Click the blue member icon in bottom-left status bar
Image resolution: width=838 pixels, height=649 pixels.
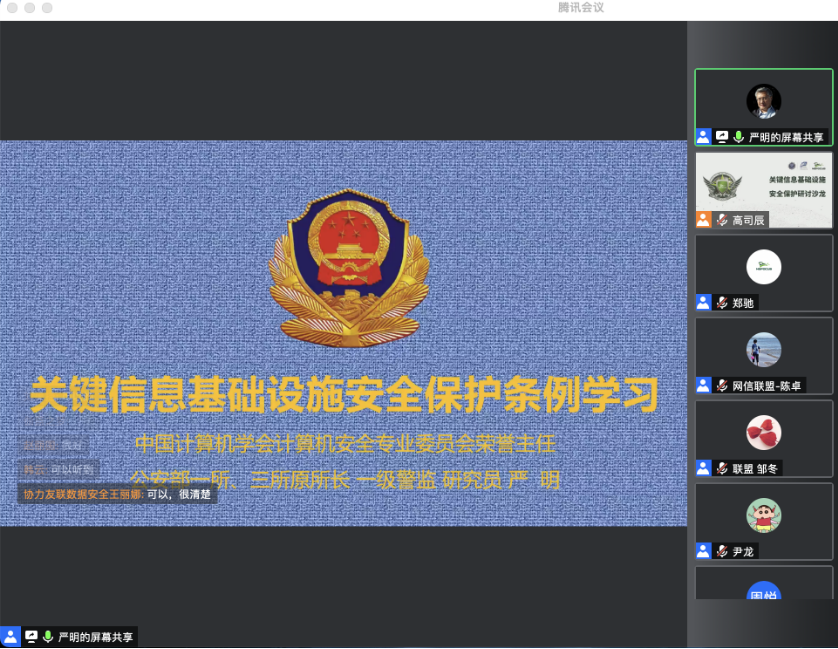pos(12,636)
